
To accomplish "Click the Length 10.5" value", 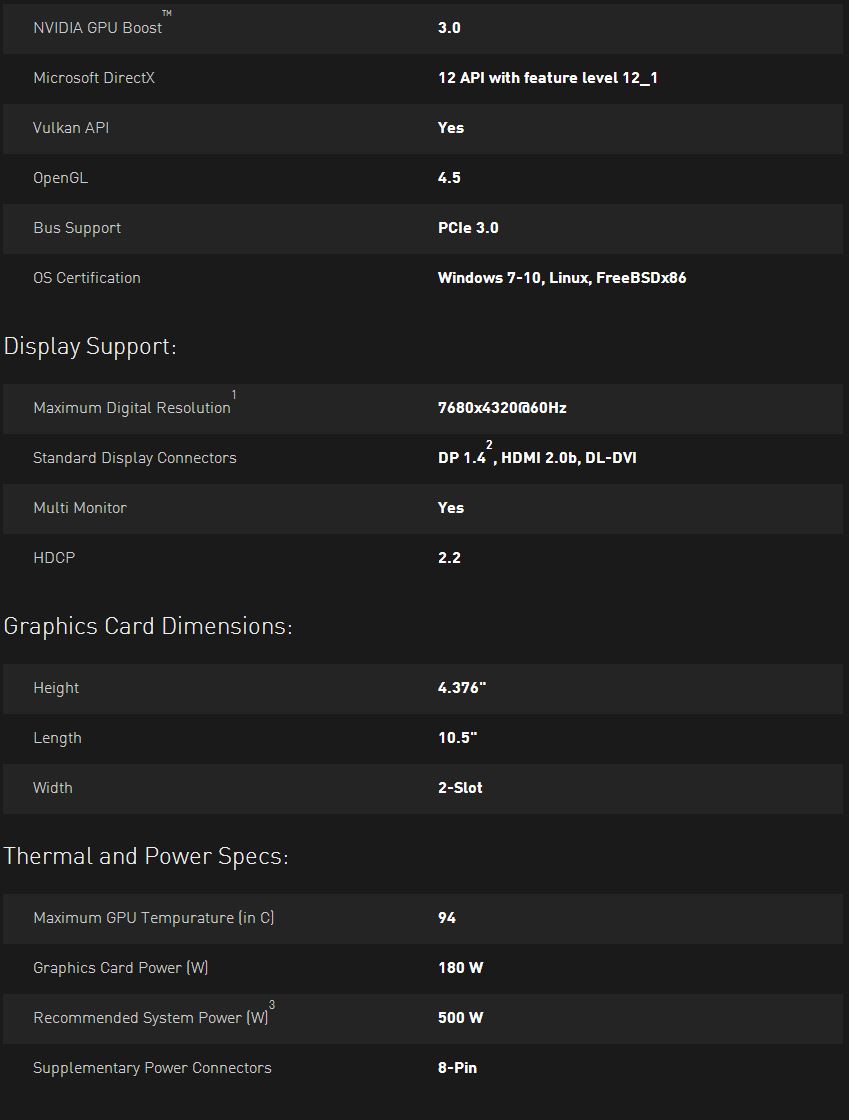I will click(458, 738).
